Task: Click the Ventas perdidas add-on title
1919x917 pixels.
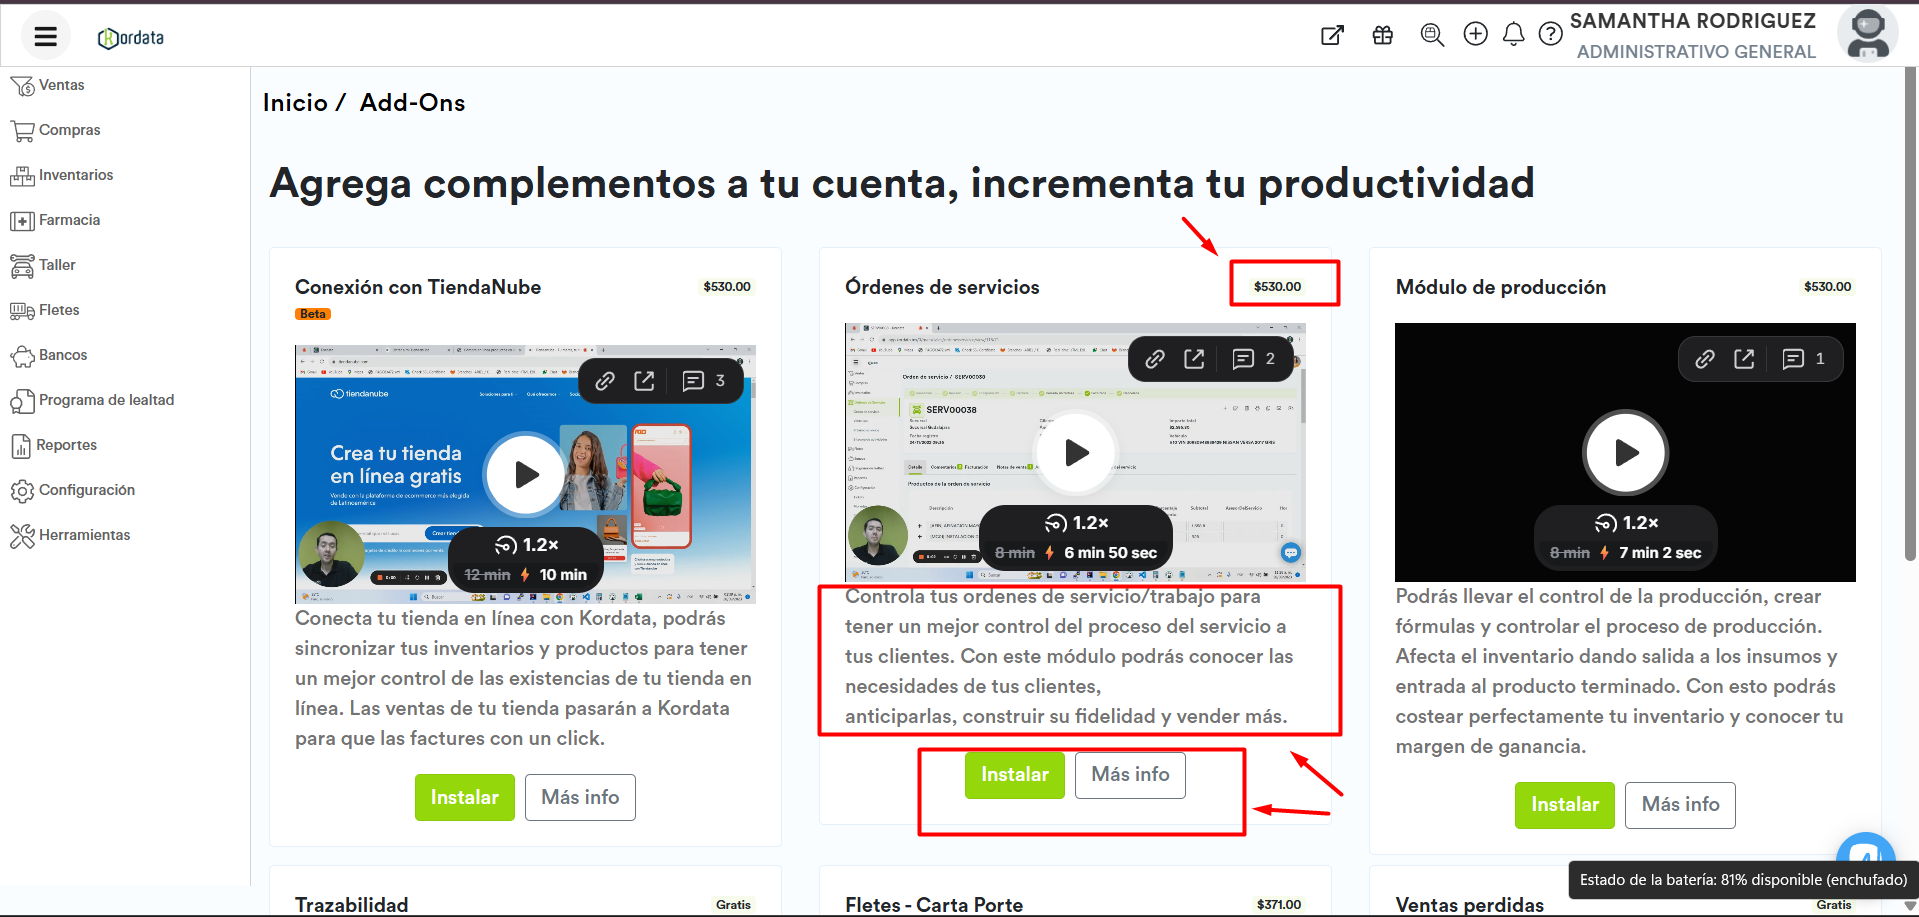Action: tap(1470, 905)
